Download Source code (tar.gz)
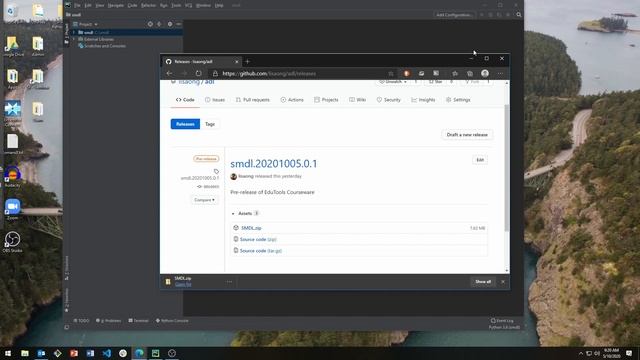 (261, 251)
